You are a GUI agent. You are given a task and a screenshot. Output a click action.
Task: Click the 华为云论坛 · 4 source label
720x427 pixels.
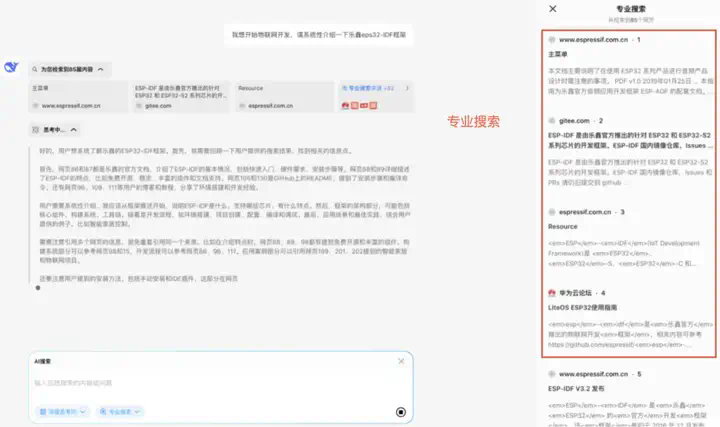tap(582, 293)
